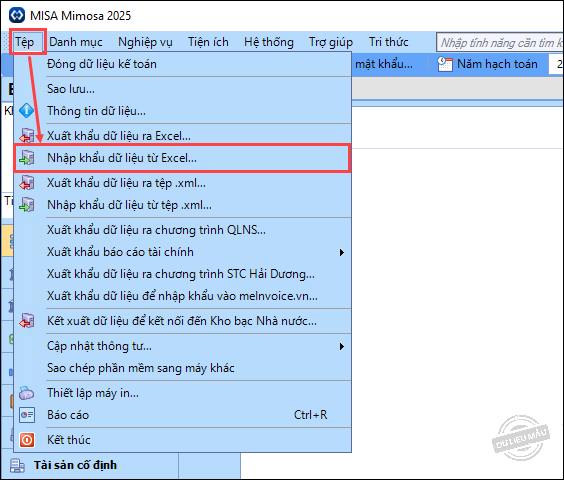This screenshot has height=480, width=564.
Task: Click the feature search input field
Action: 500,43
